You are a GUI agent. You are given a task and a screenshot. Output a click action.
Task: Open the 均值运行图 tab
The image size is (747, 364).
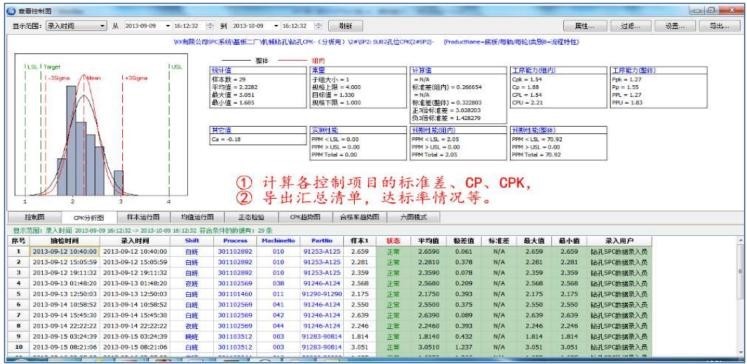coord(197,217)
